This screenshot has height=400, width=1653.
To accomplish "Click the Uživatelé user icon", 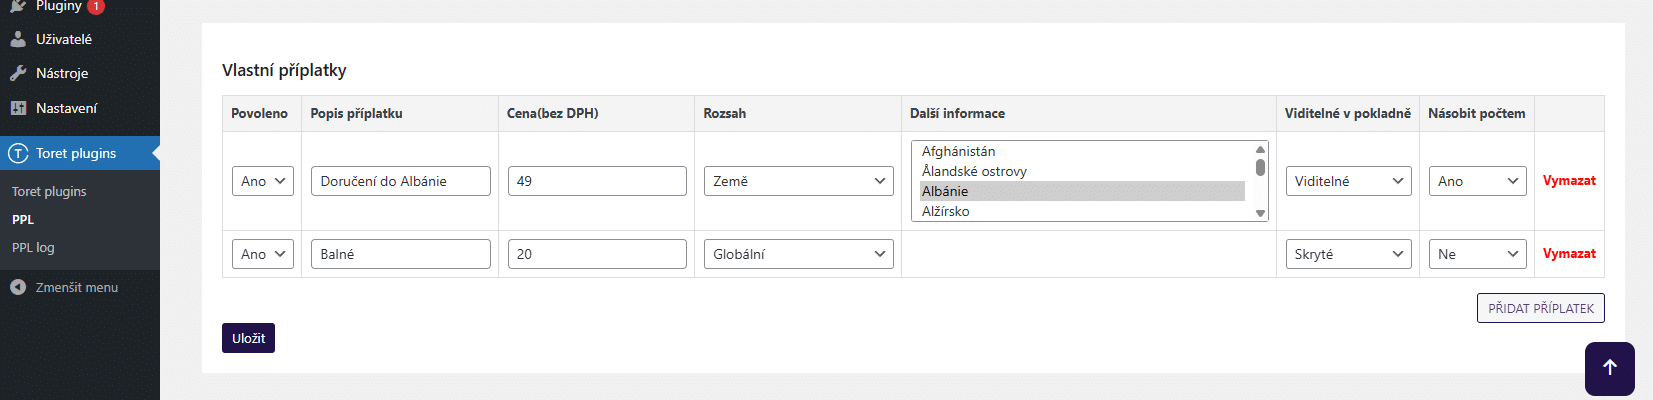I will [x=18, y=39].
